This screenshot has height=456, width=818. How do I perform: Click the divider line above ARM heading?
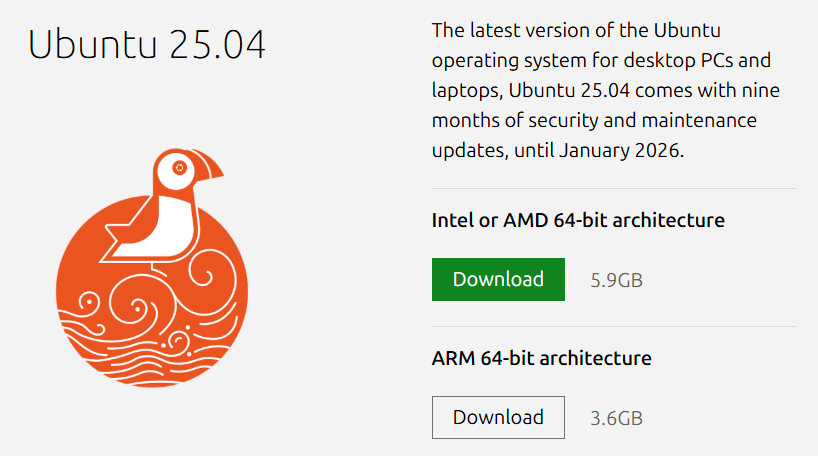tap(614, 327)
